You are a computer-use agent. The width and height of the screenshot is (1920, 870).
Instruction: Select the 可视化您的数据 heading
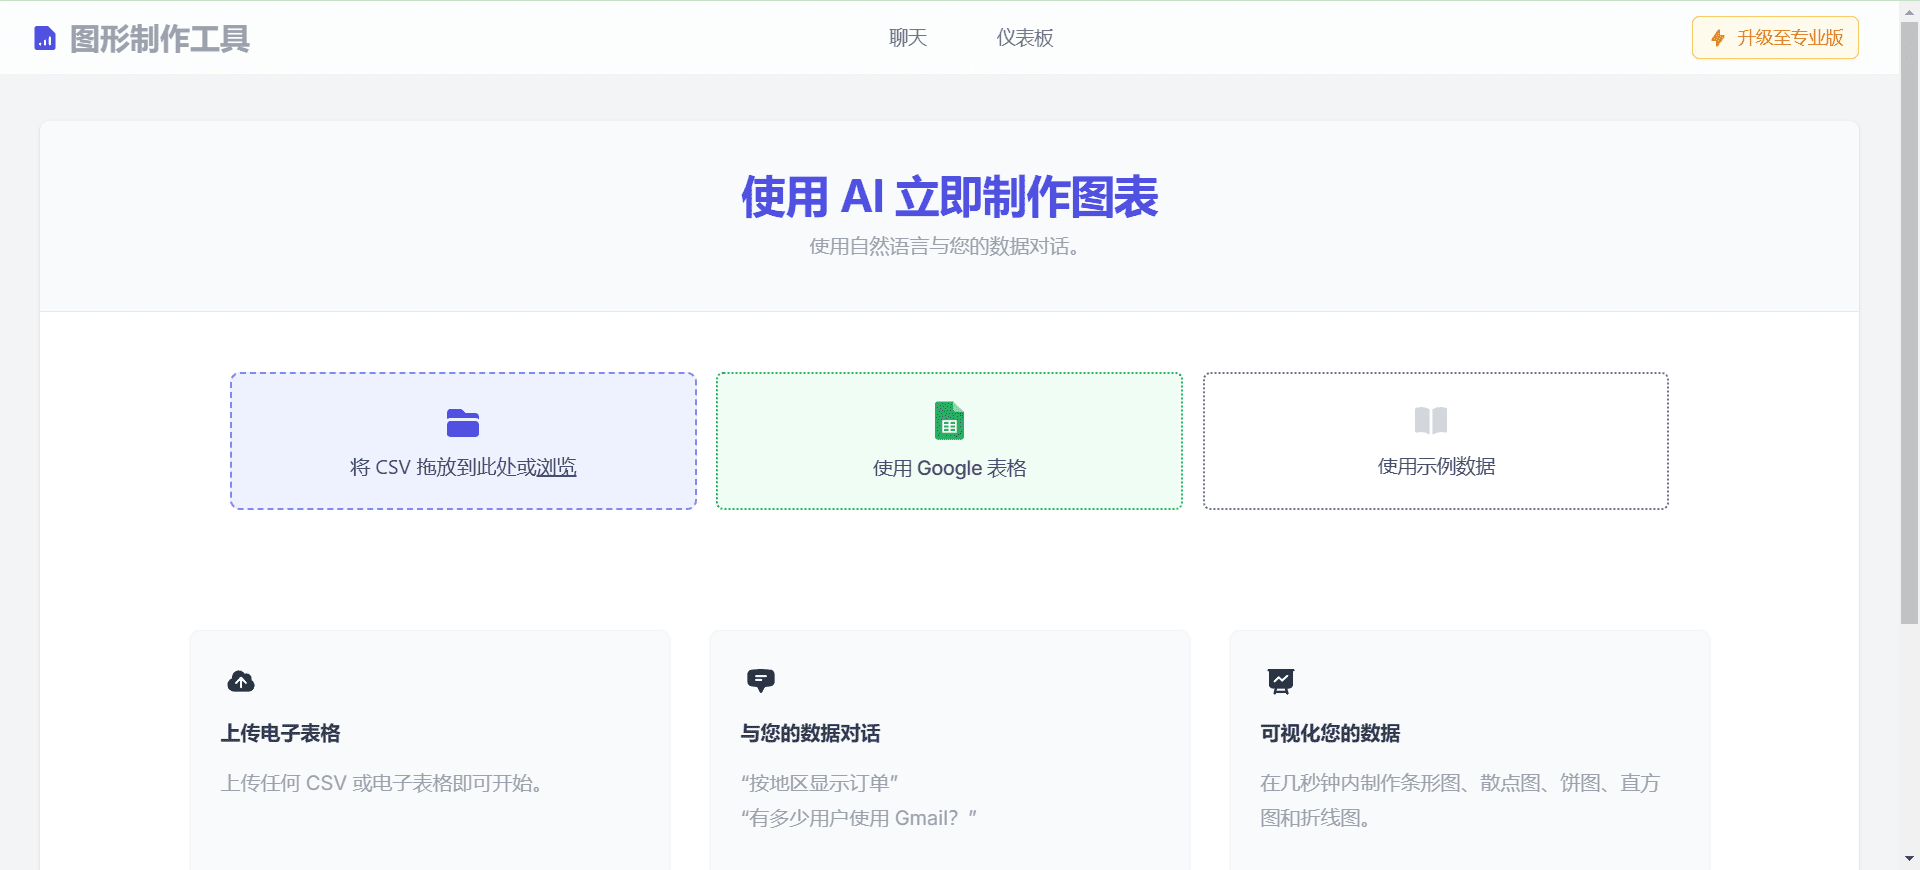tap(1331, 733)
